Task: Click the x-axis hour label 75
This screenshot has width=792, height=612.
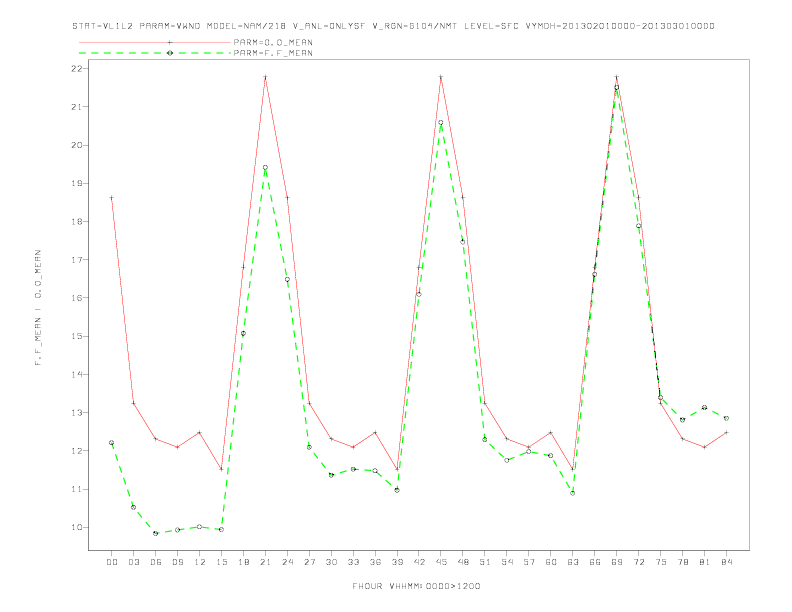Action: point(661,562)
